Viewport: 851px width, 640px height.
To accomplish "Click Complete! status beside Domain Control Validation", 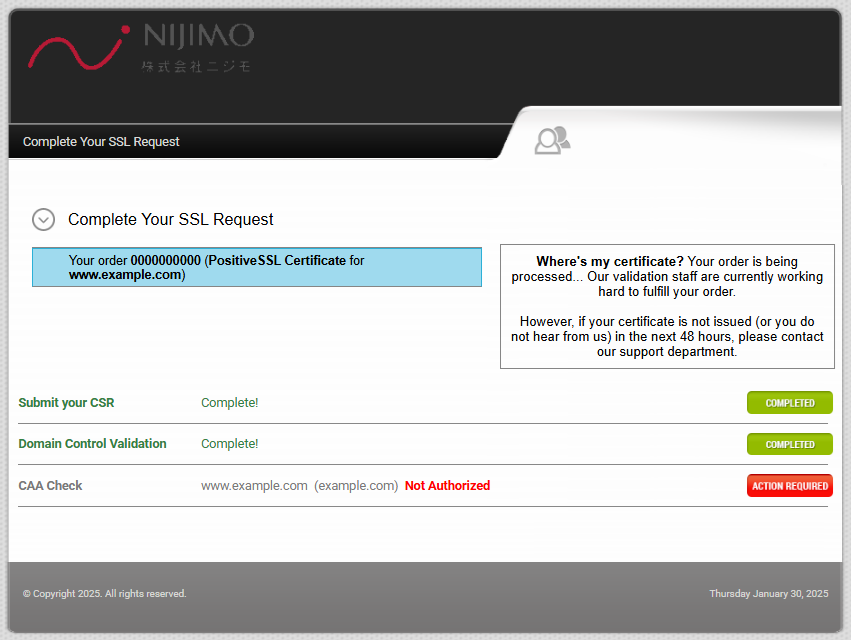I will [x=229, y=444].
